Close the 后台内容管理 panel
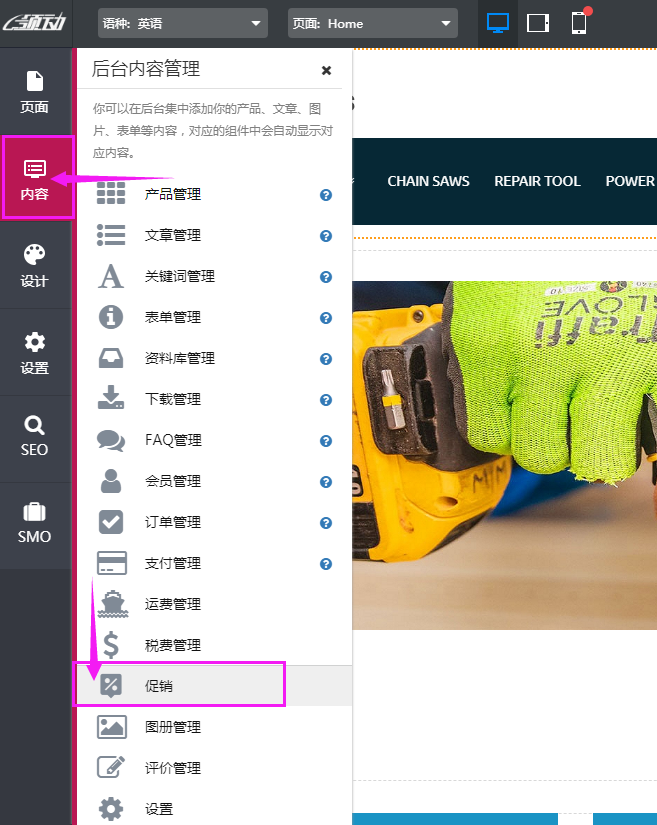Image resolution: width=657 pixels, height=825 pixels. tap(326, 70)
